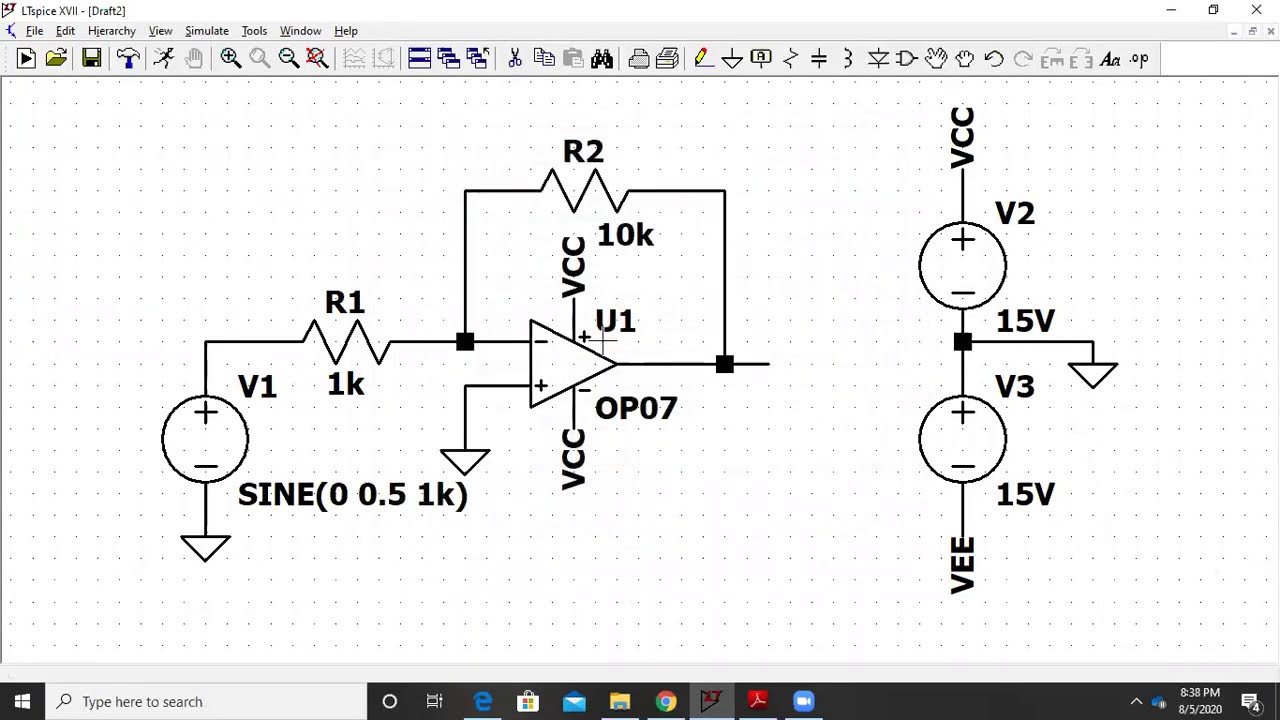Select the Copy tool
Screen dimensions: 1280x720
click(544, 59)
